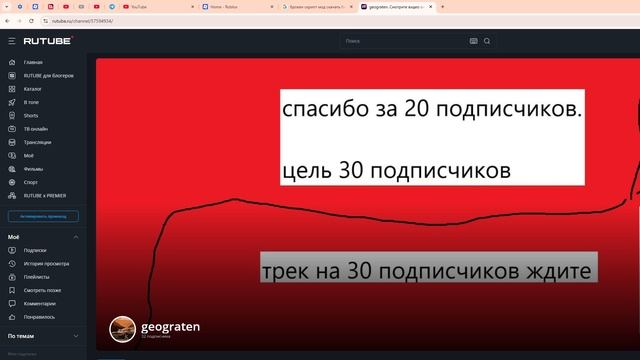Click the icon beside RUTUBE x PREMIER
This screenshot has height=360, width=640.
click(12, 196)
